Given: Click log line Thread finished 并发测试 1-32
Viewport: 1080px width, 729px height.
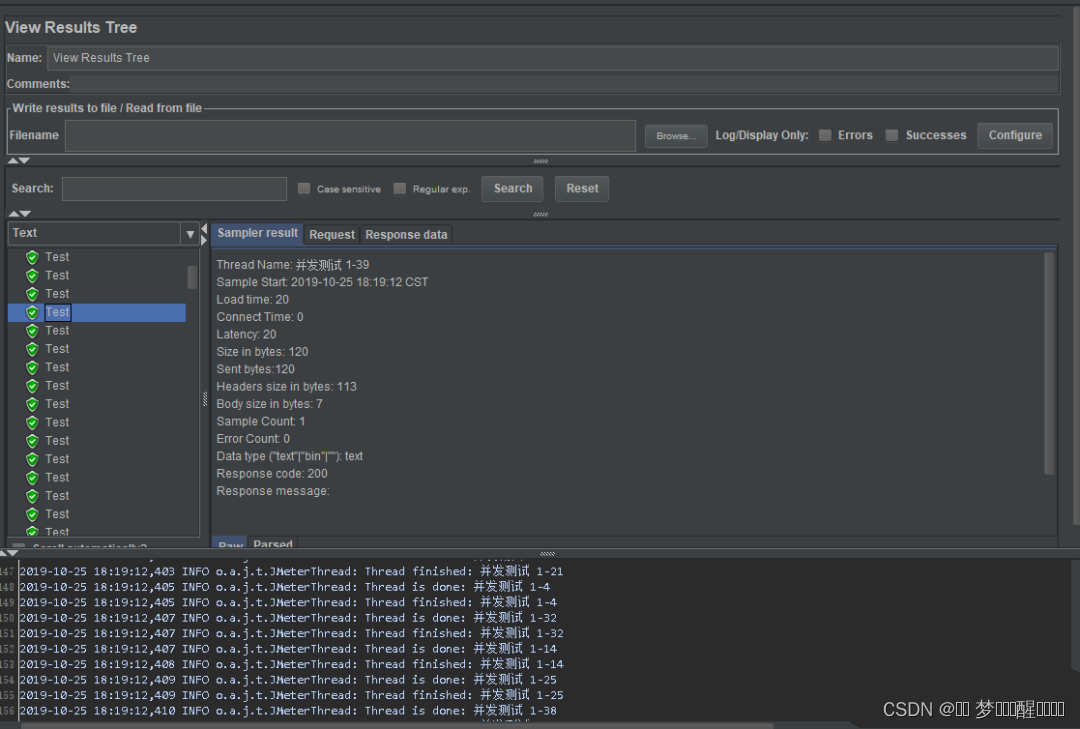Looking at the screenshot, I should tap(292, 633).
